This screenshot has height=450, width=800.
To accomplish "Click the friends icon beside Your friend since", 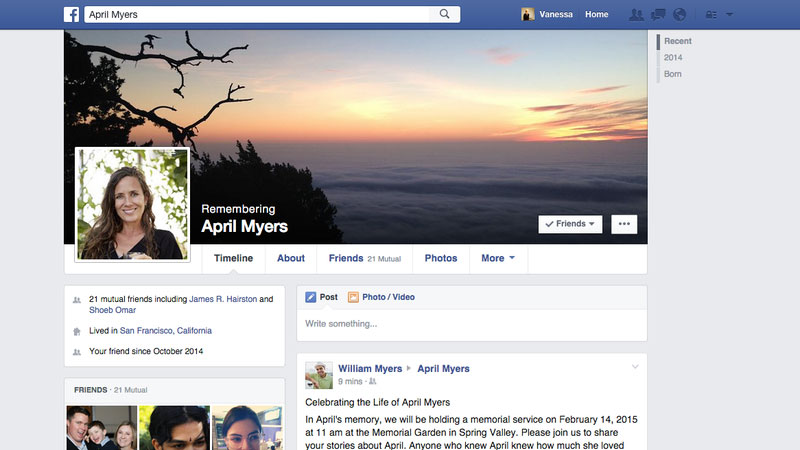I will pyautogui.click(x=77, y=352).
